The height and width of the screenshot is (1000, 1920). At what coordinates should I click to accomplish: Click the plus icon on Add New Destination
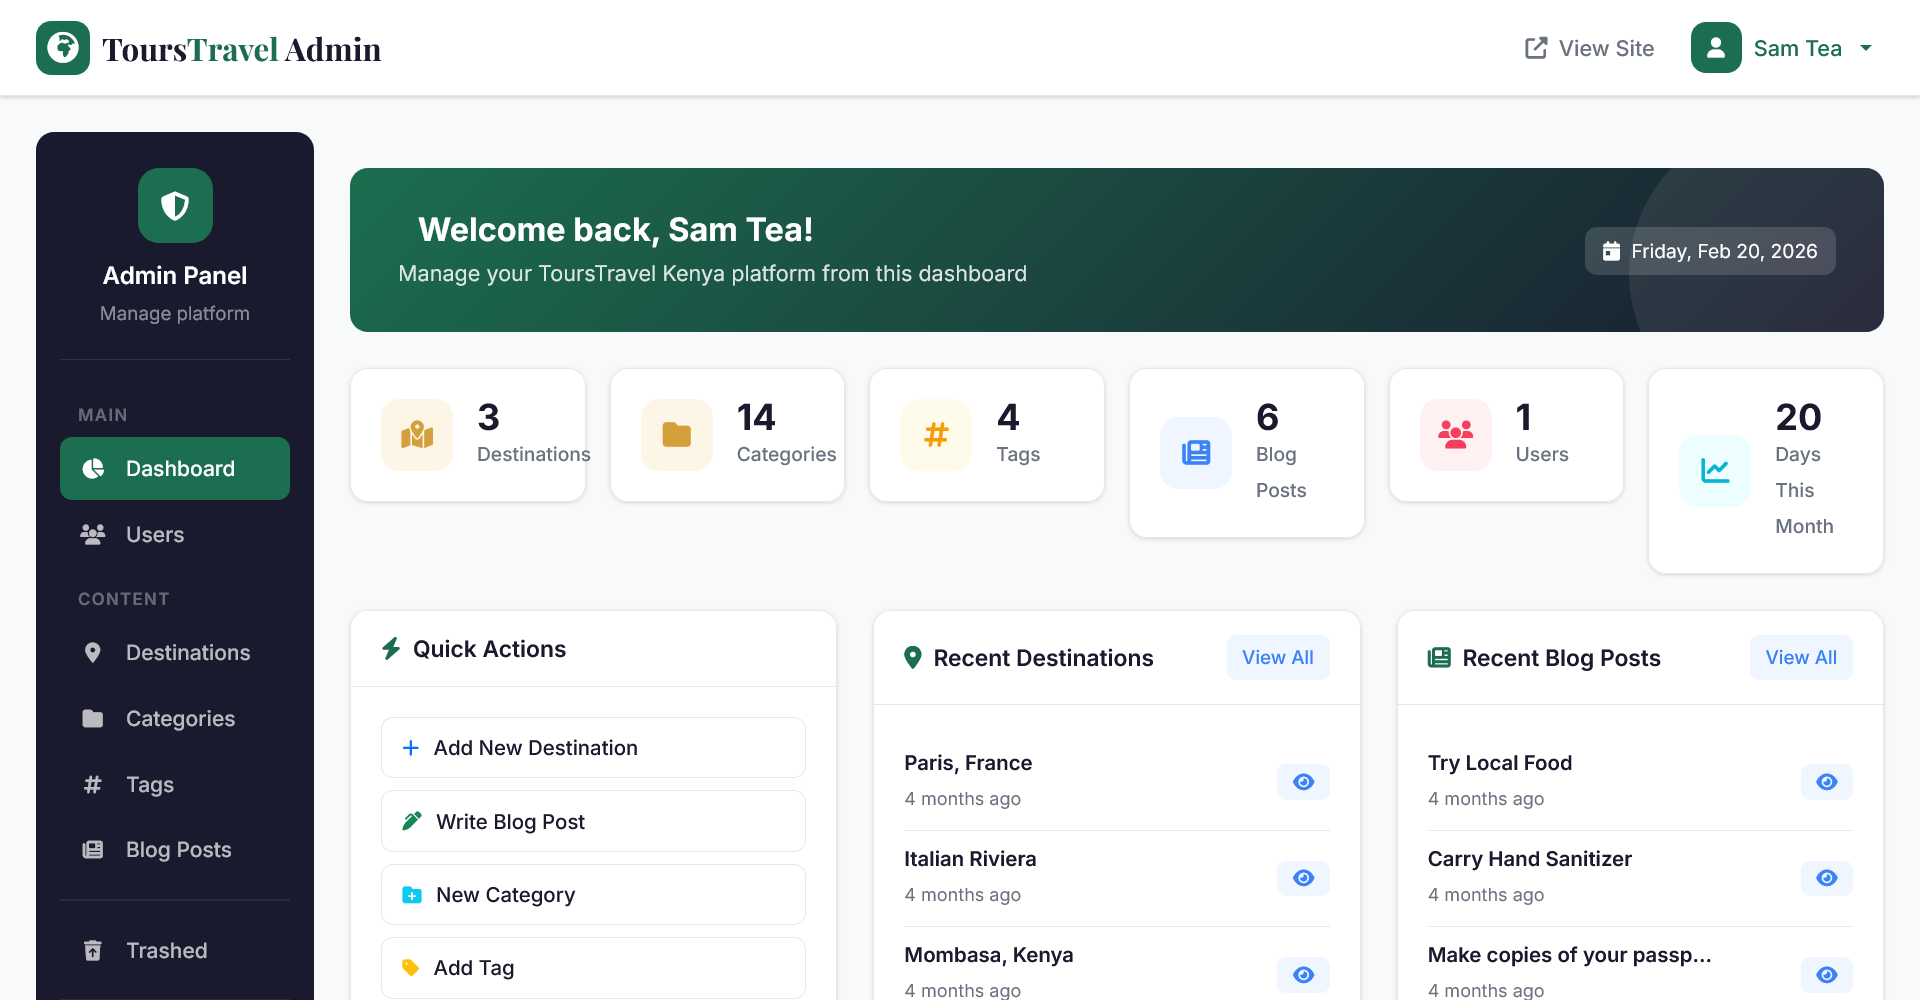tap(410, 748)
